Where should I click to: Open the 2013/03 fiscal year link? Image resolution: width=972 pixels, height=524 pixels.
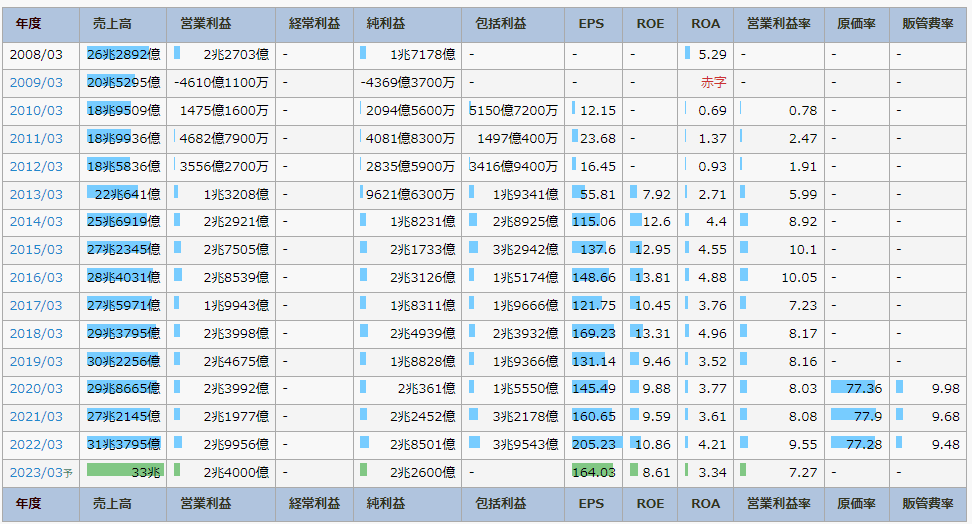(x=36, y=194)
